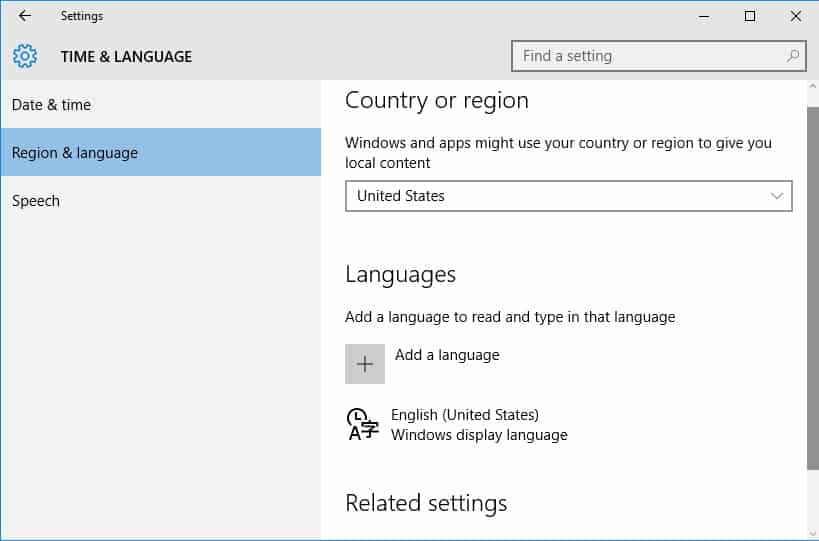Image resolution: width=819 pixels, height=541 pixels.
Task: Go back with the arrow icon
Action: point(25,16)
